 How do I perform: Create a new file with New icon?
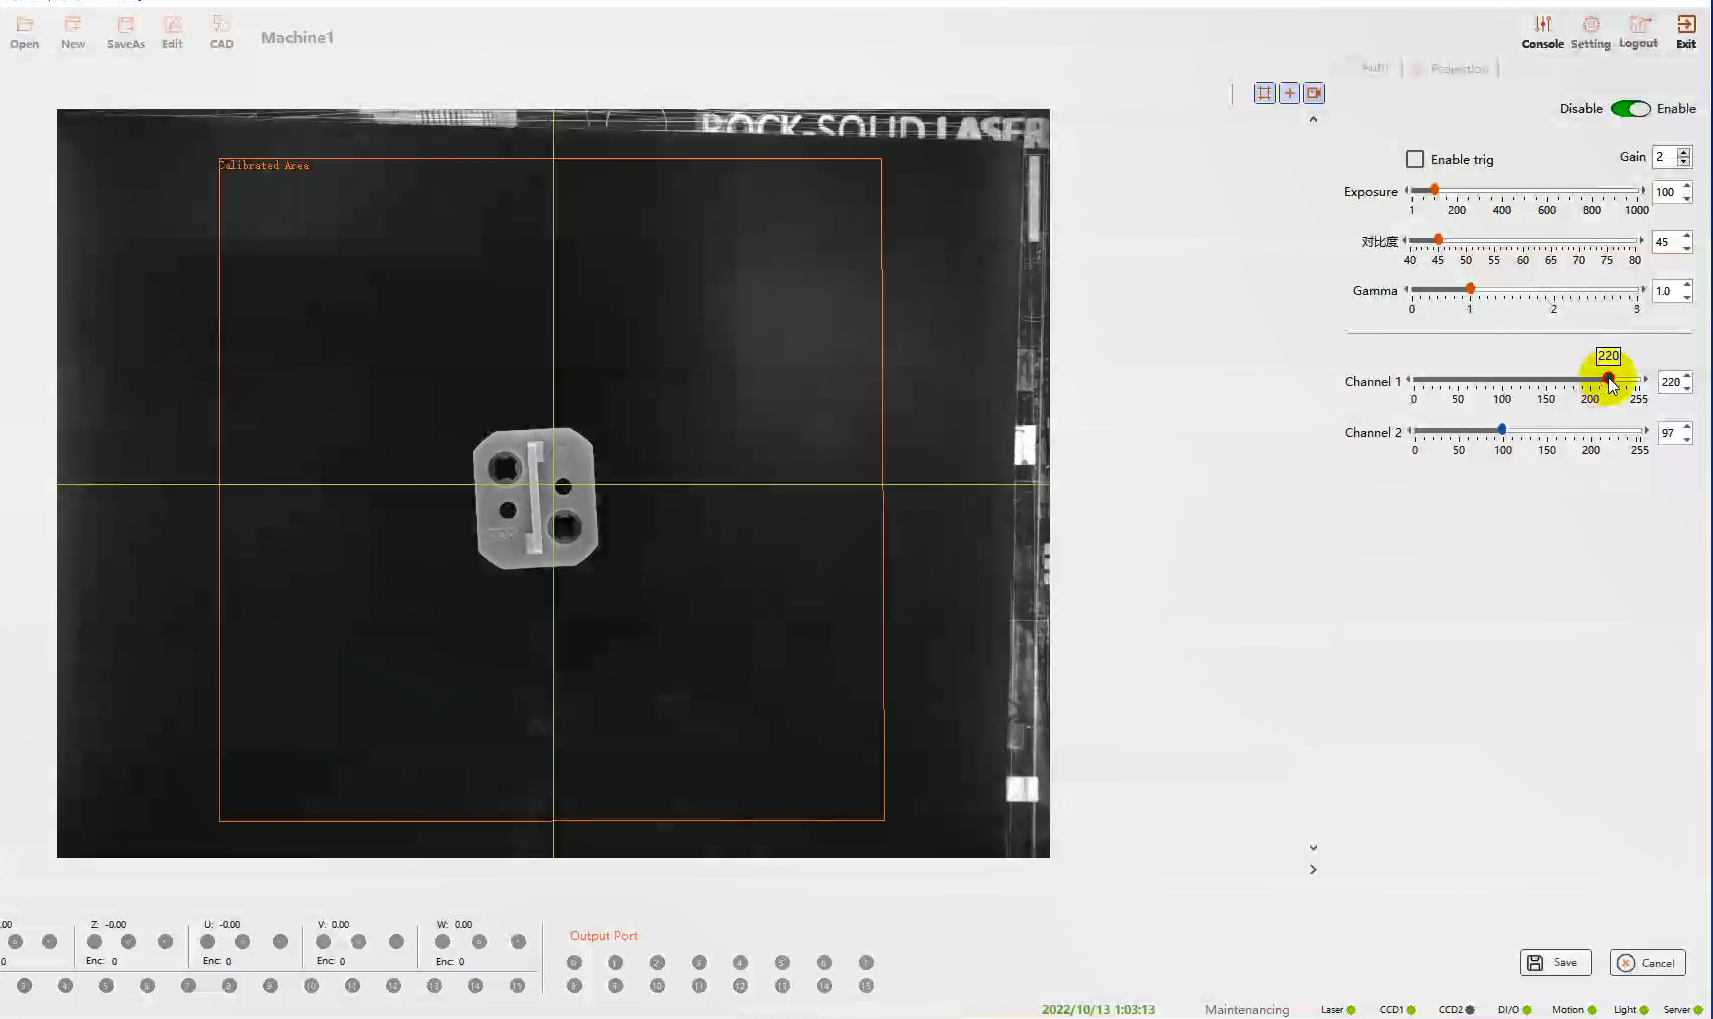(73, 31)
